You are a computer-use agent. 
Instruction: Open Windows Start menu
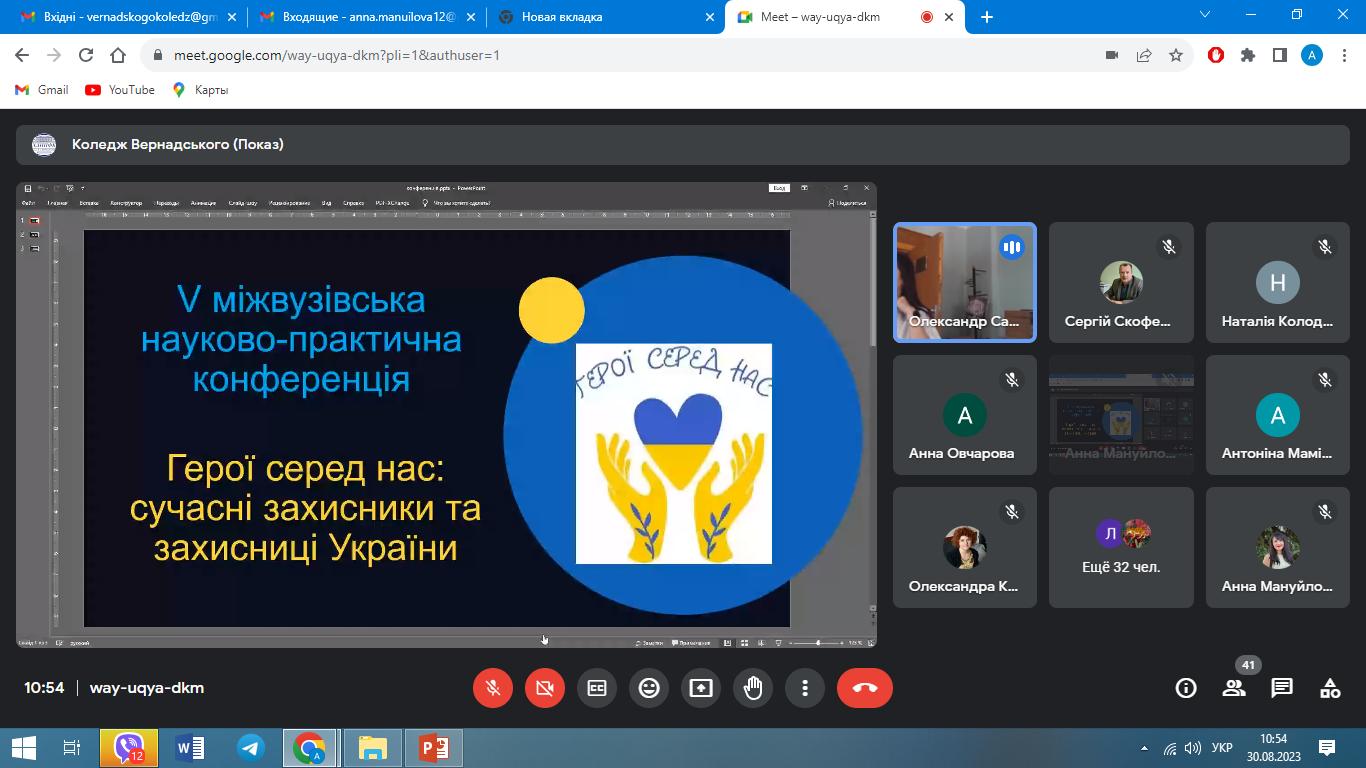pos(23,748)
